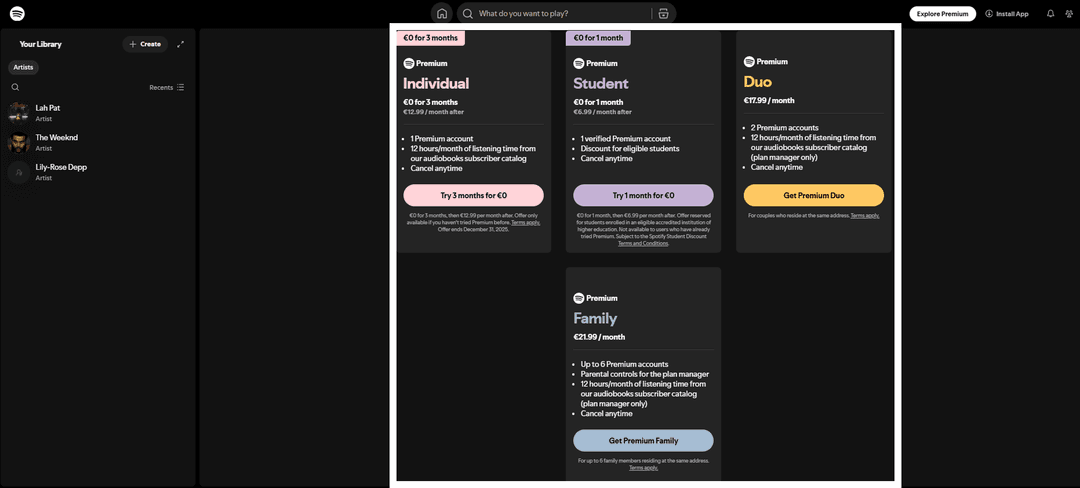Click the Spotify logo in top bar
Screen dimensions: 1080x488
click(18, 14)
